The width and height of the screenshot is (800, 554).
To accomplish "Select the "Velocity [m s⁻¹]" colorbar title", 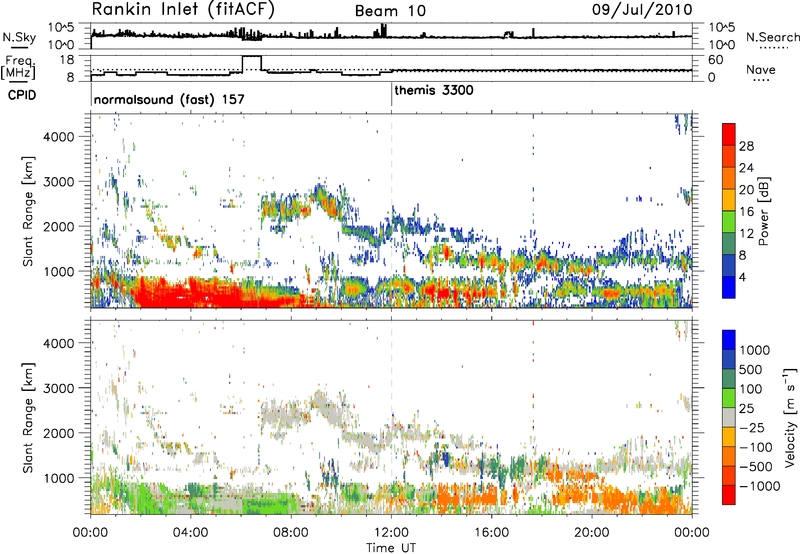I will click(x=790, y=417).
